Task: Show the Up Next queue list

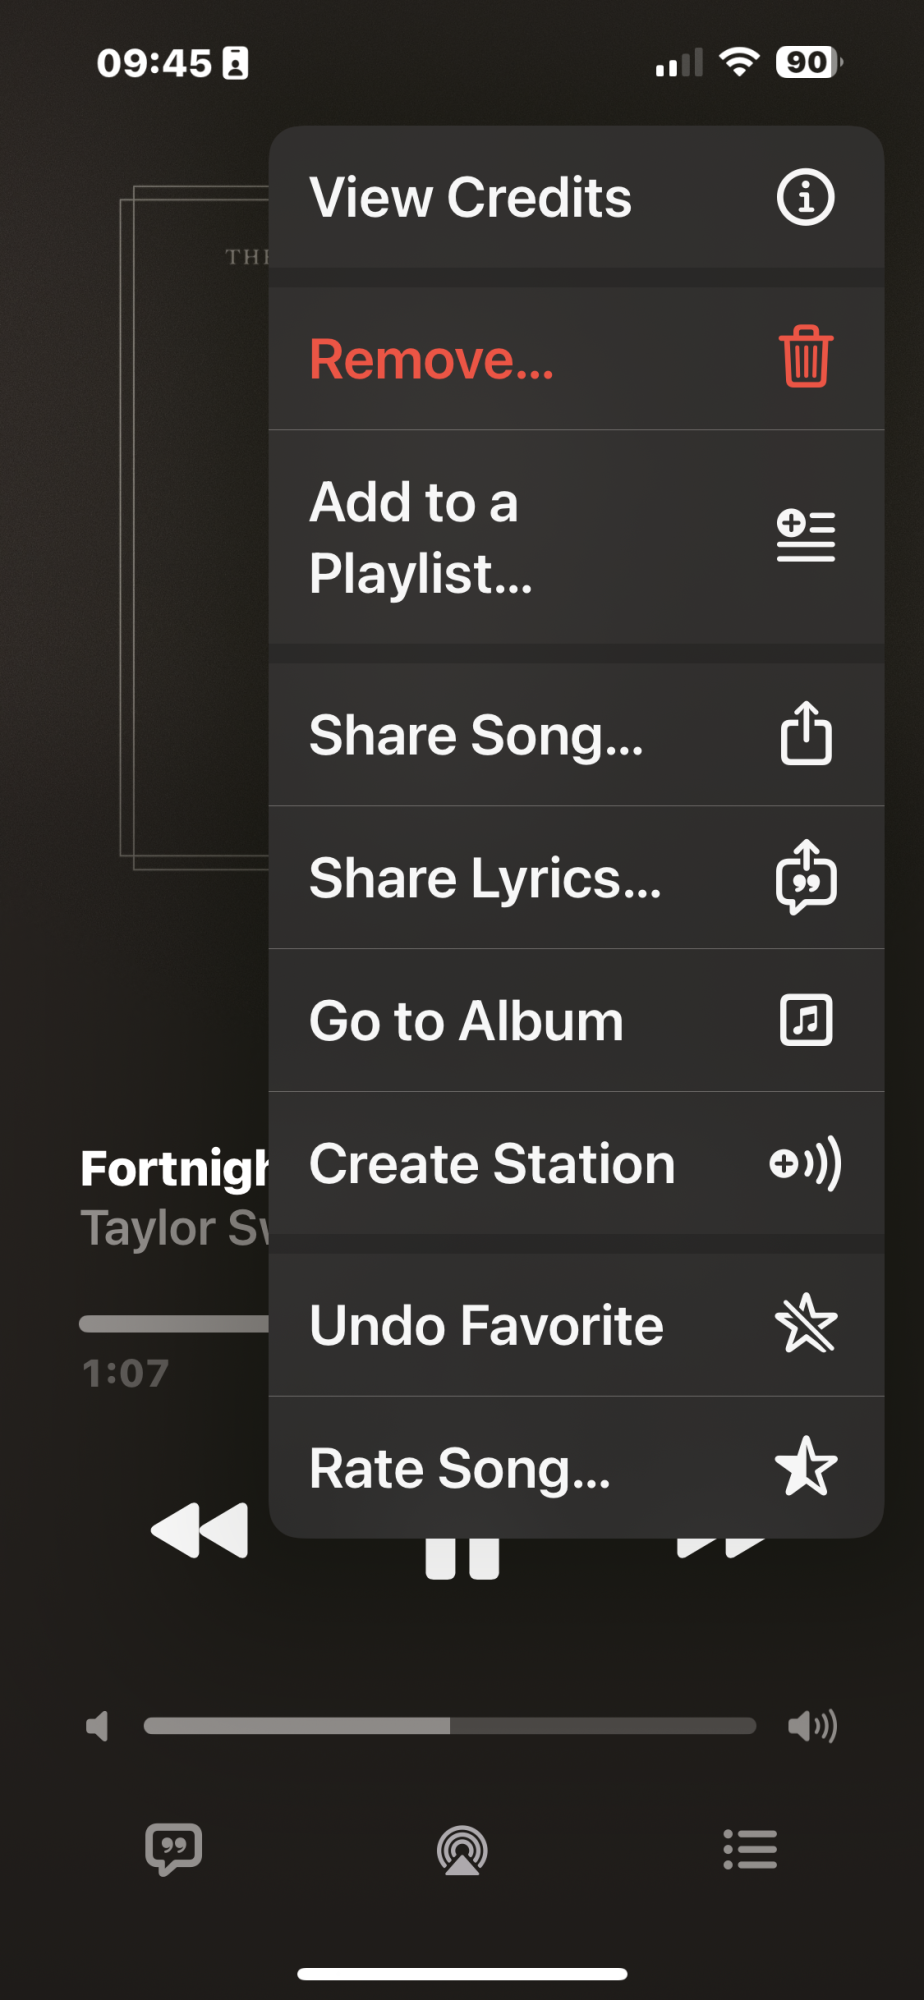Action: [x=750, y=1849]
